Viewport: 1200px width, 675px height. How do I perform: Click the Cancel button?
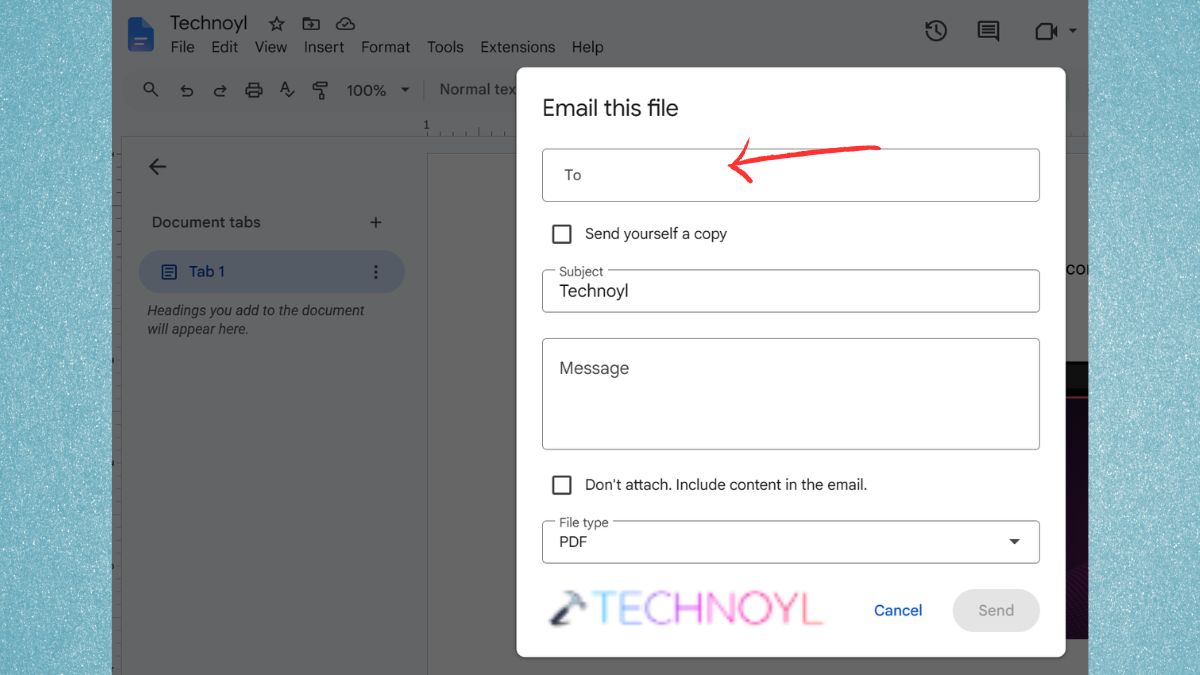click(898, 610)
